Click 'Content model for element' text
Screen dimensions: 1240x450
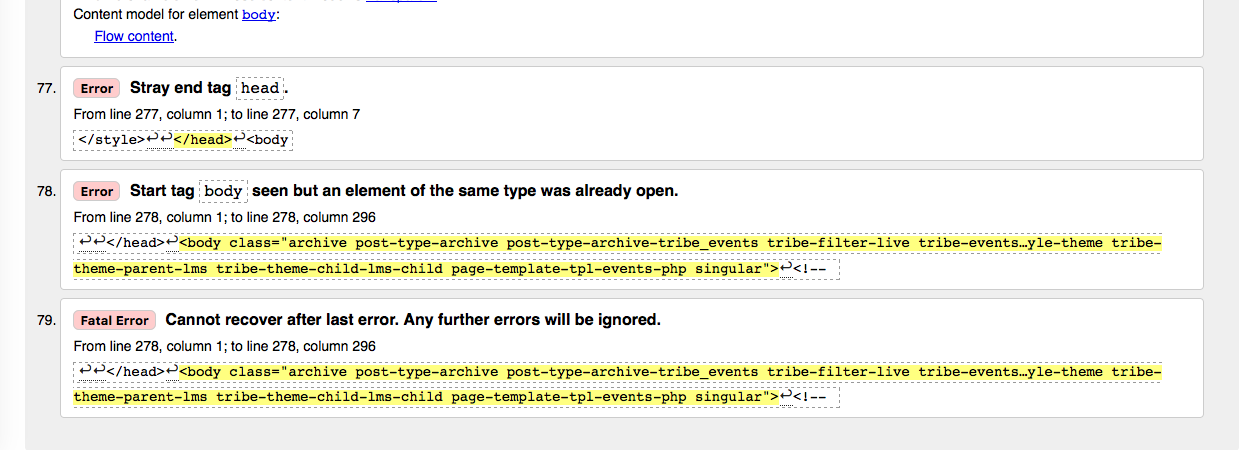(x=156, y=15)
